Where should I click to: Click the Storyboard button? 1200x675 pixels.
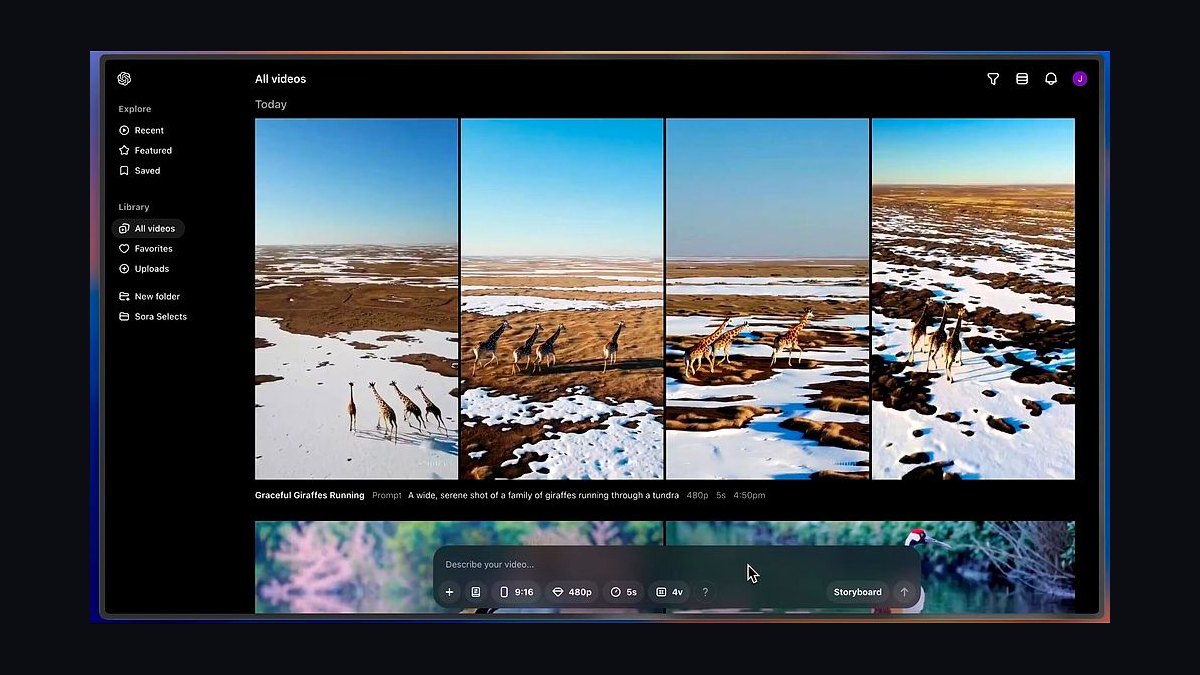858,592
